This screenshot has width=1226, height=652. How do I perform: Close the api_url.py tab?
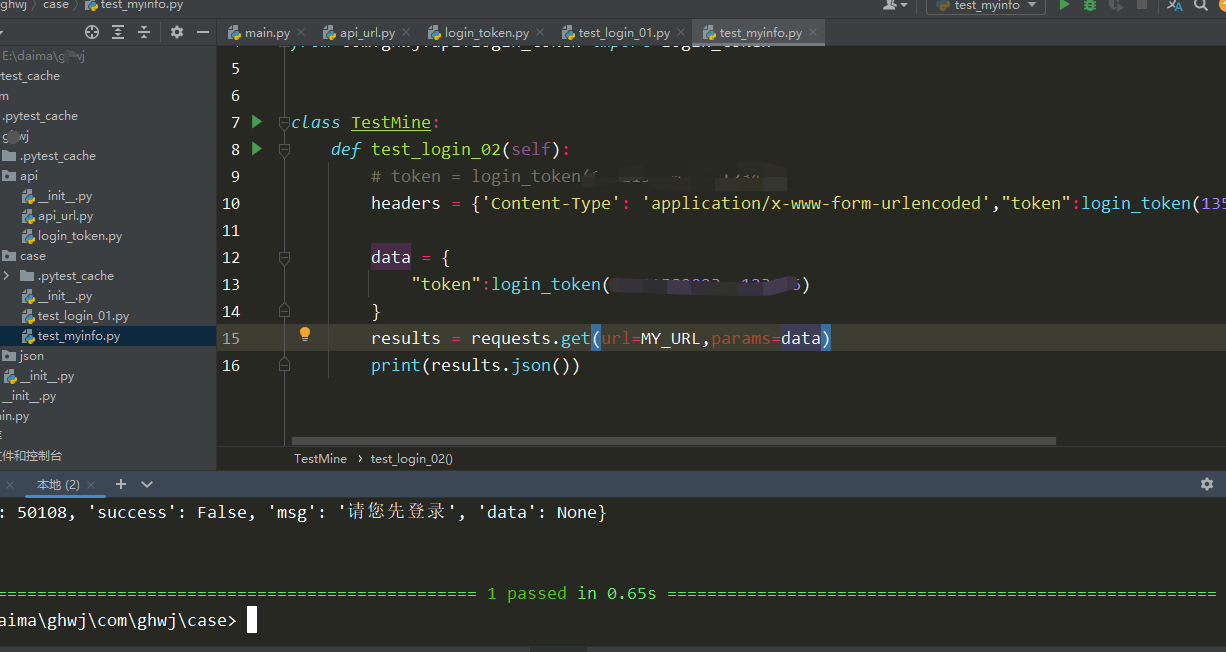click(406, 33)
